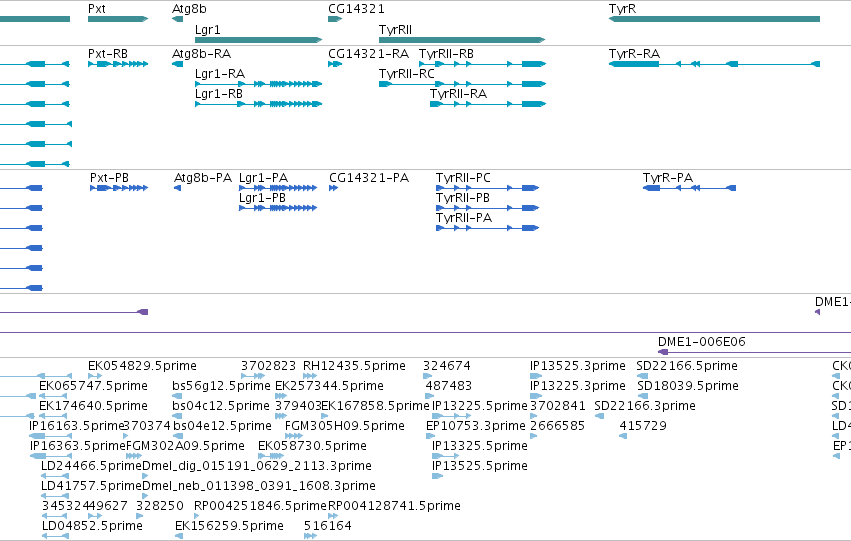Select Dmel_neb_011398_0391_1608.3prime feature
This screenshot has height=541, width=851.
click(145, 497)
